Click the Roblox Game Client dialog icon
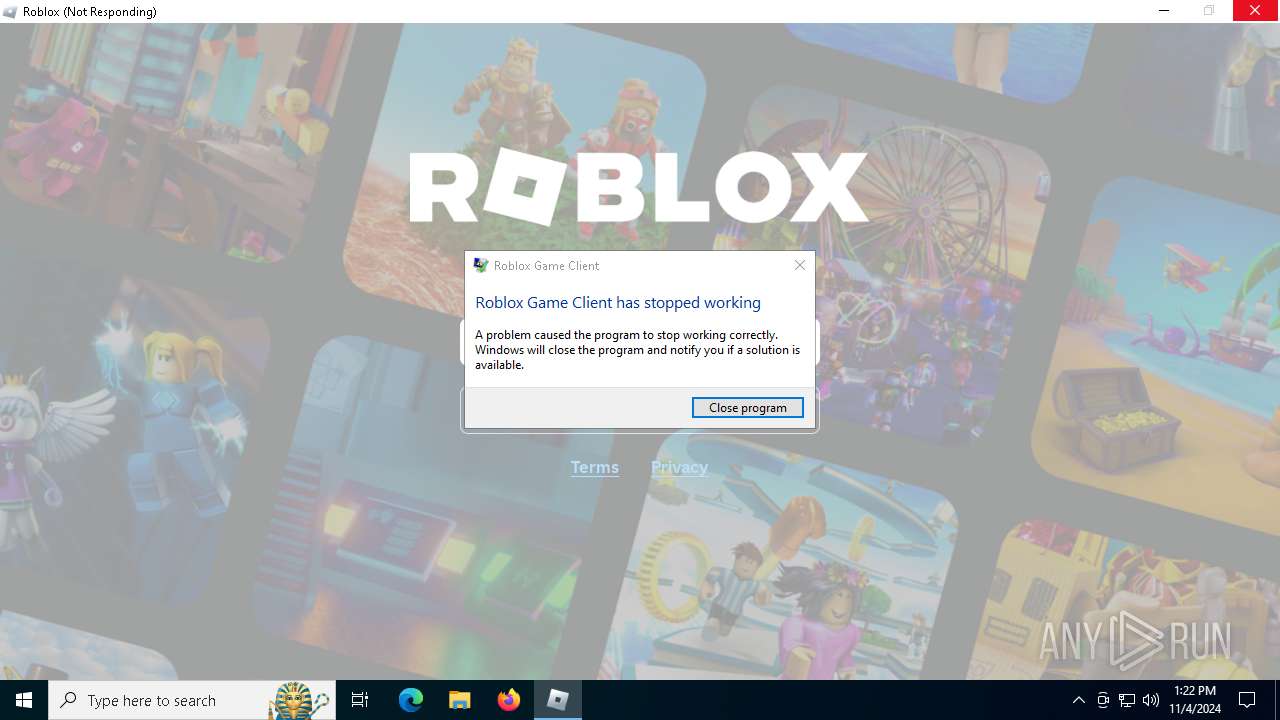1280x720 pixels. point(480,265)
